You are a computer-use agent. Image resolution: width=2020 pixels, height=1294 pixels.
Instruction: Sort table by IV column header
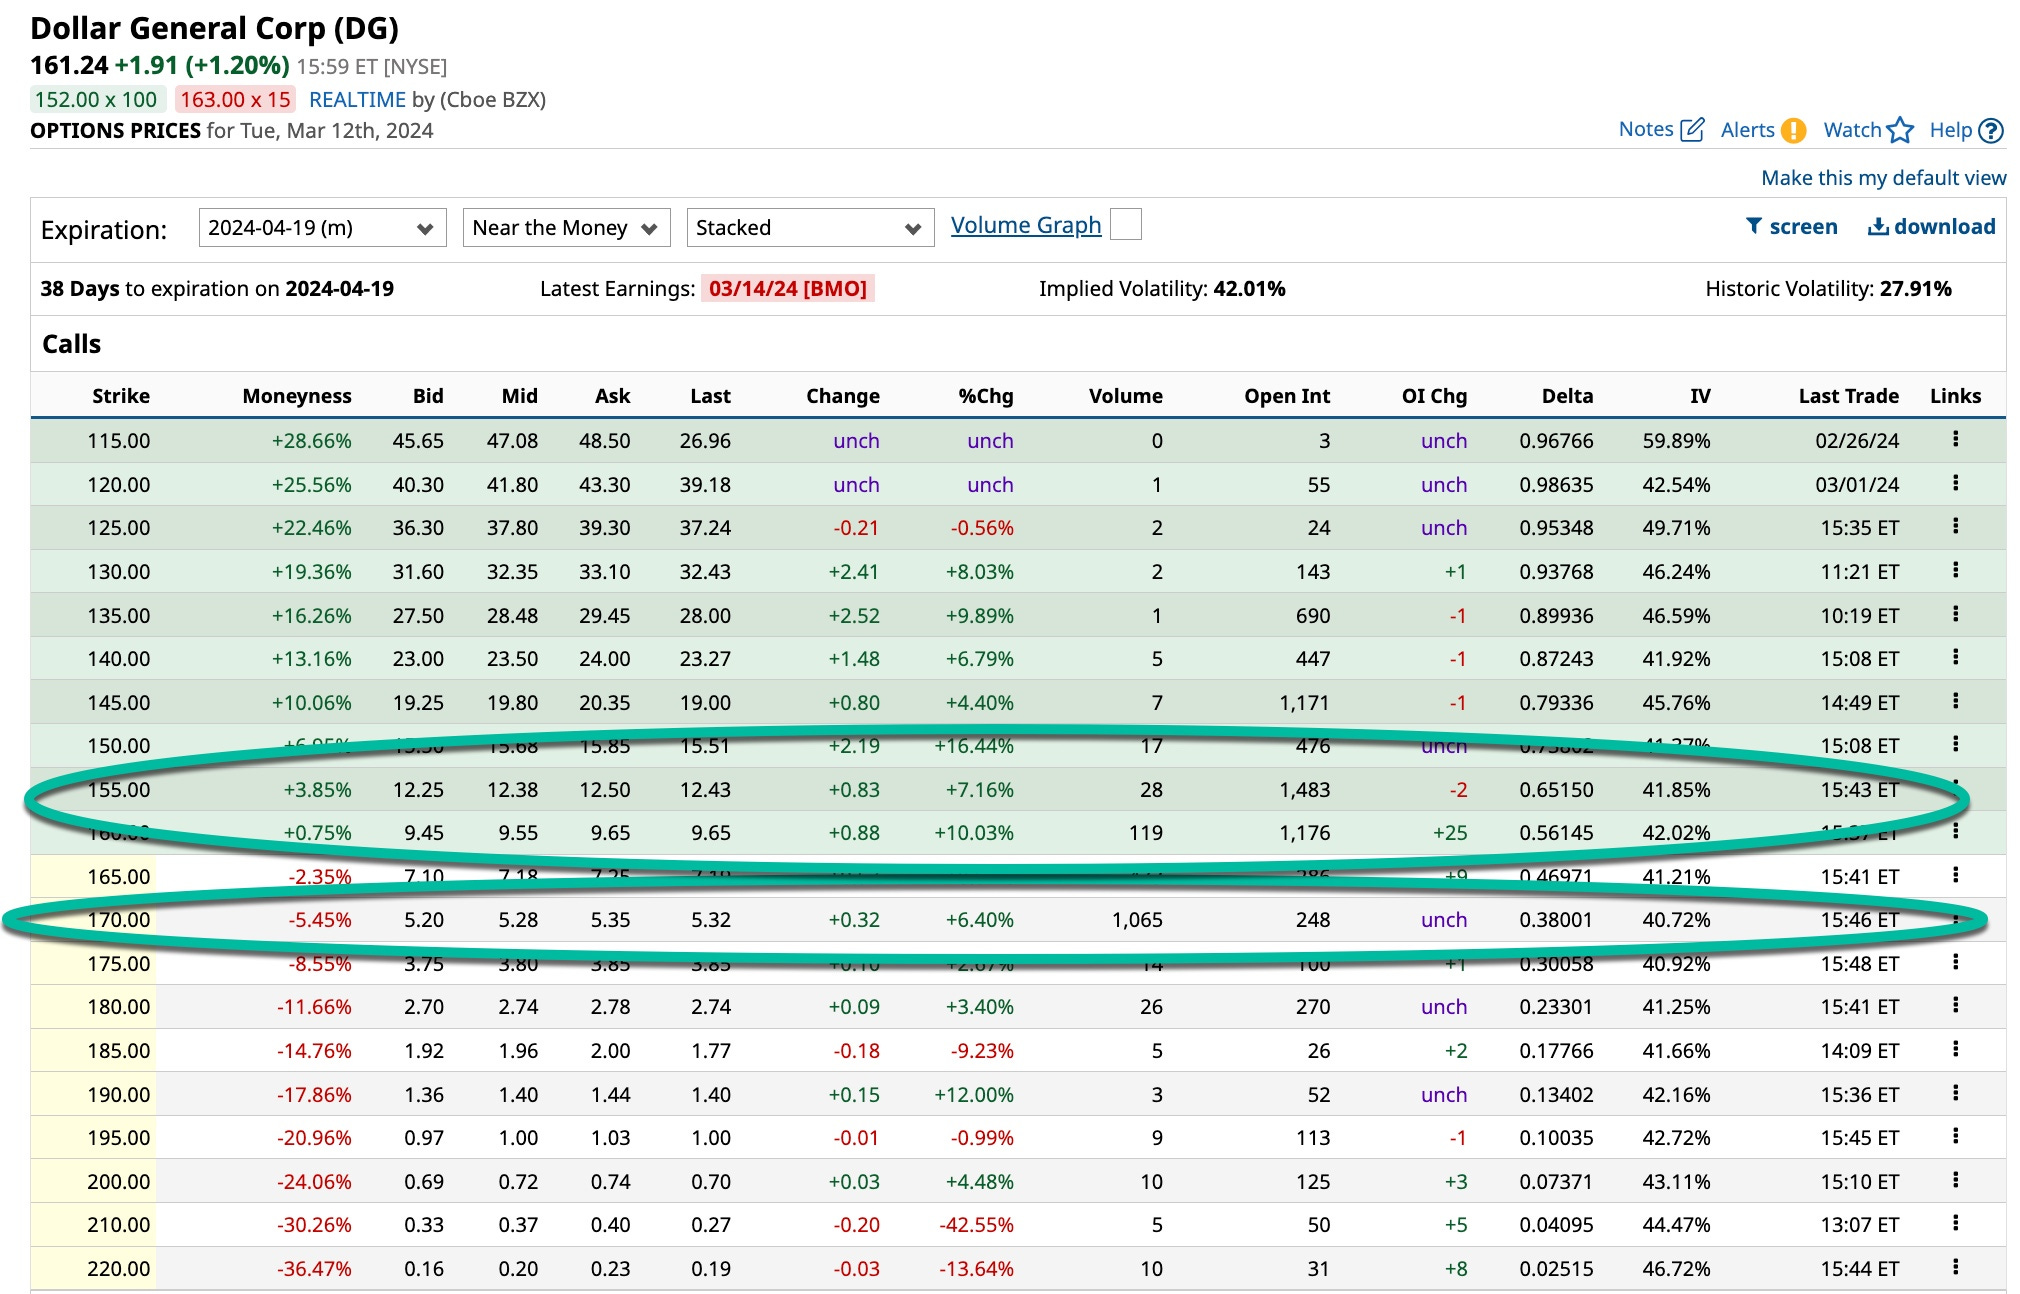(x=1700, y=396)
